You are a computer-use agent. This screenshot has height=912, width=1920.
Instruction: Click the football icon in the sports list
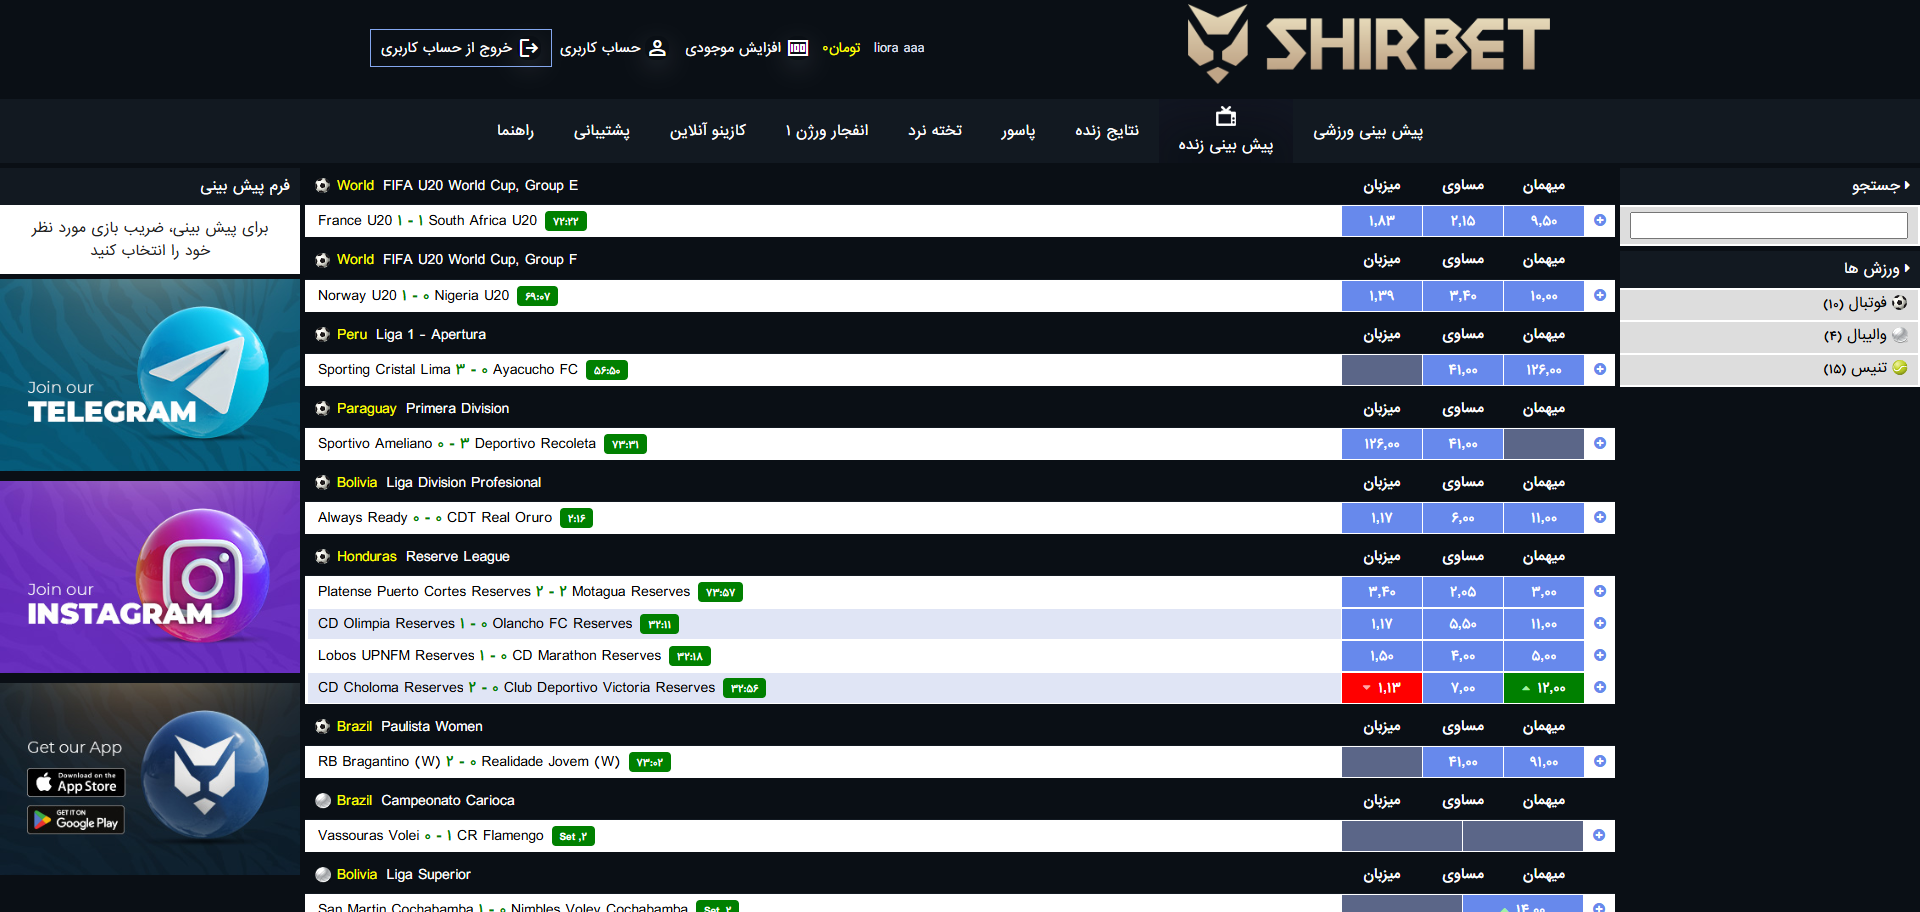1899,303
